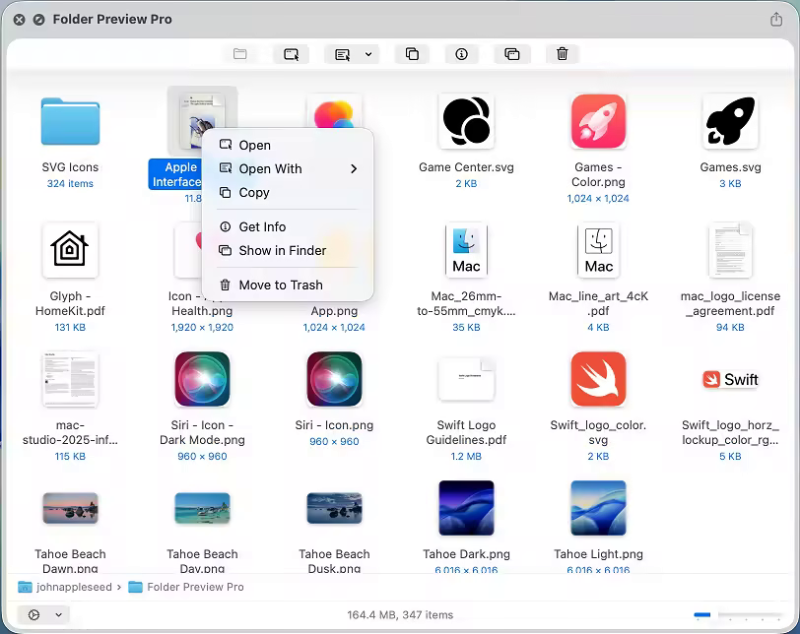Click the Get Info toolbar icon
800x634 pixels.
[x=462, y=54]
